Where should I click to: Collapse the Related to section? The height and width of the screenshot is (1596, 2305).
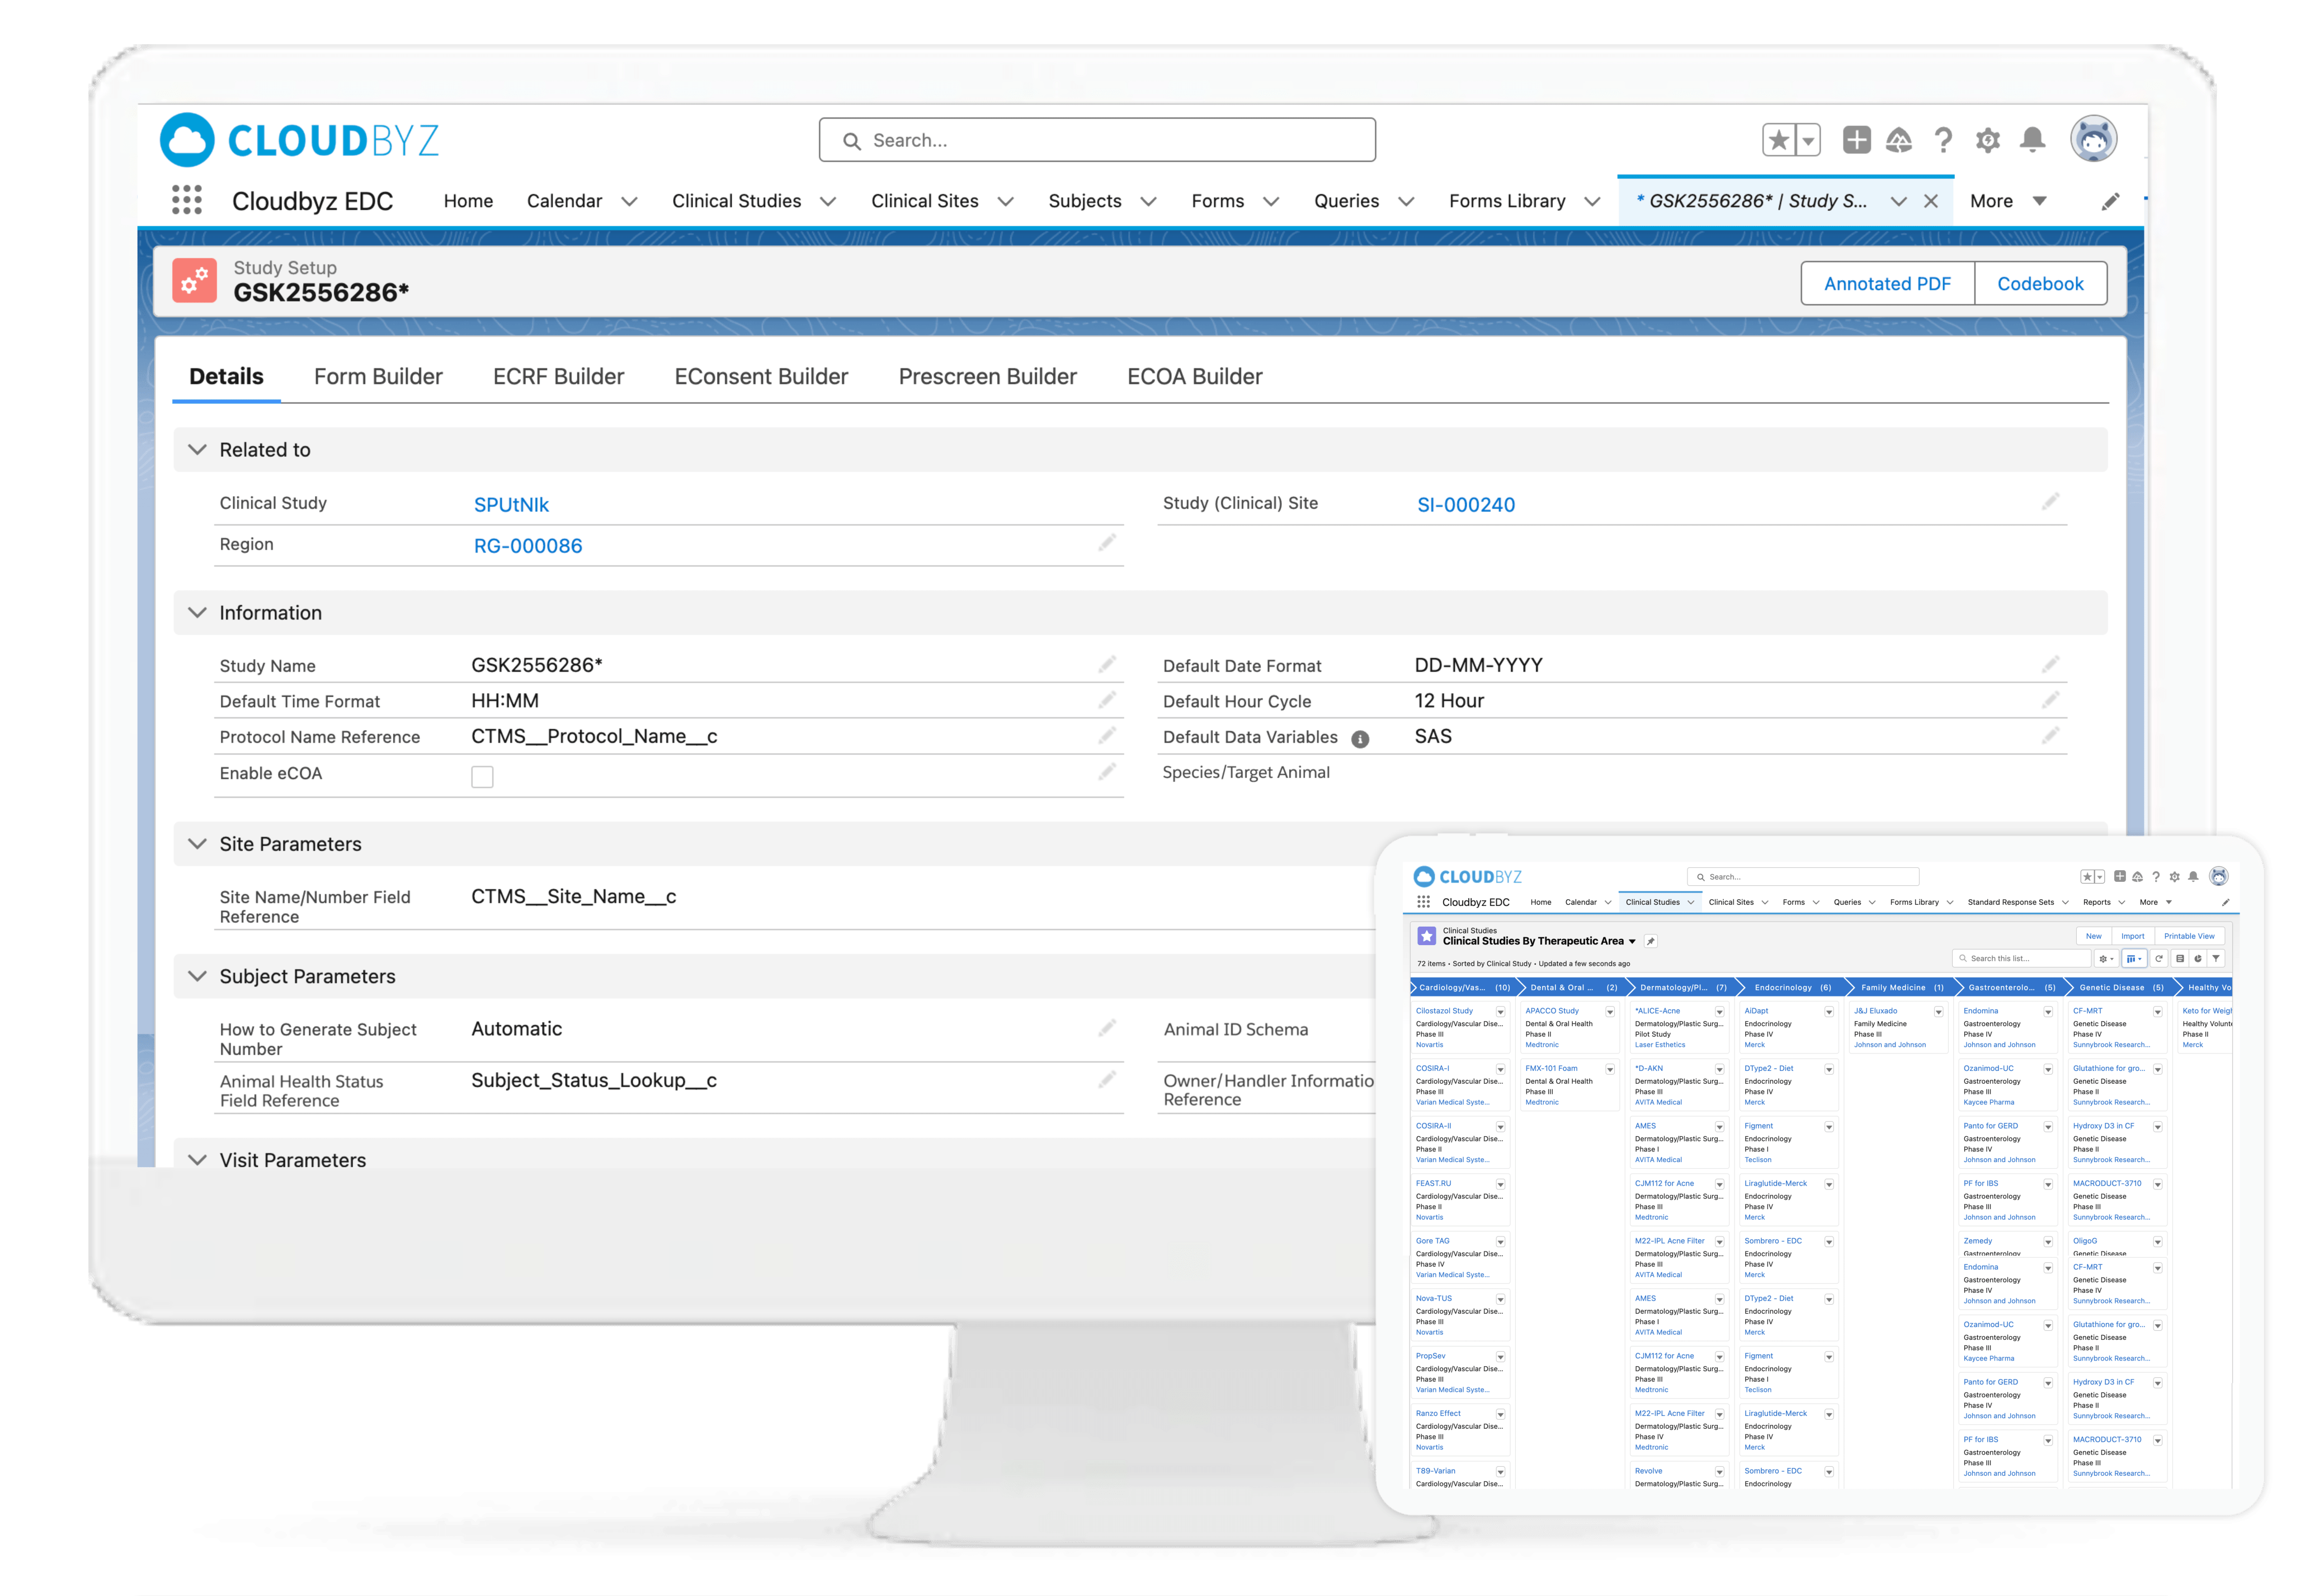(x=197, y=450)
